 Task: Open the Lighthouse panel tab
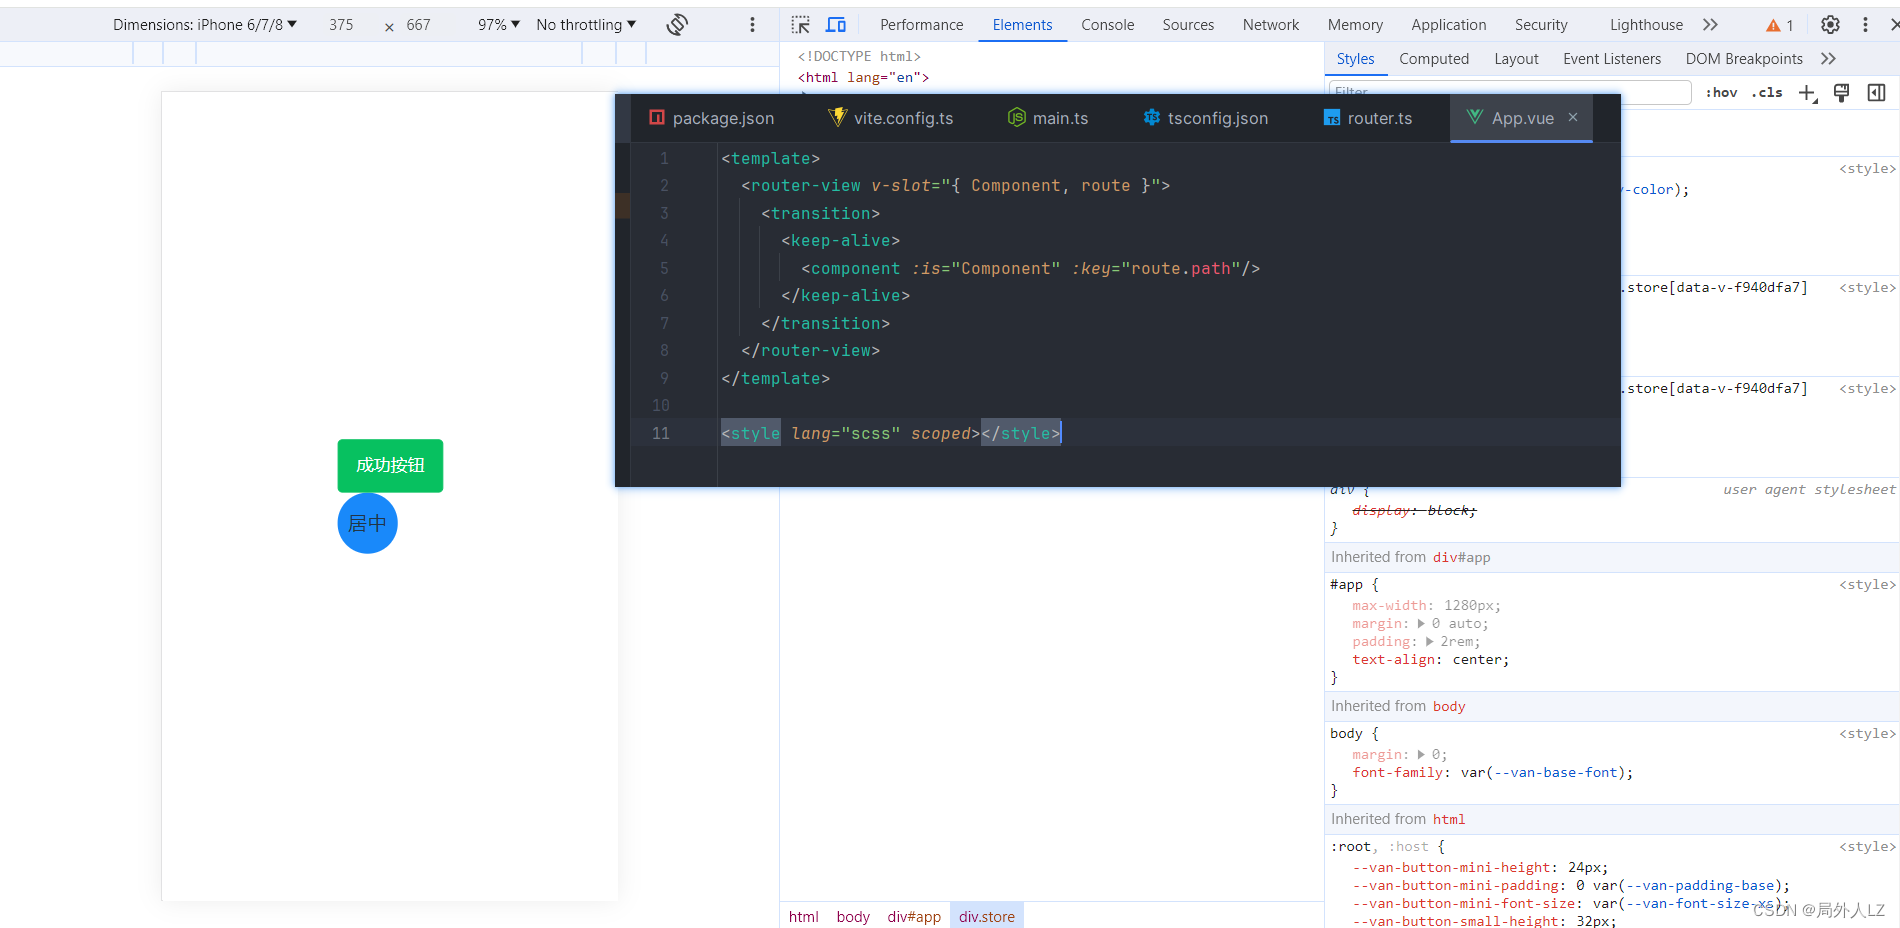[1646, 25]
